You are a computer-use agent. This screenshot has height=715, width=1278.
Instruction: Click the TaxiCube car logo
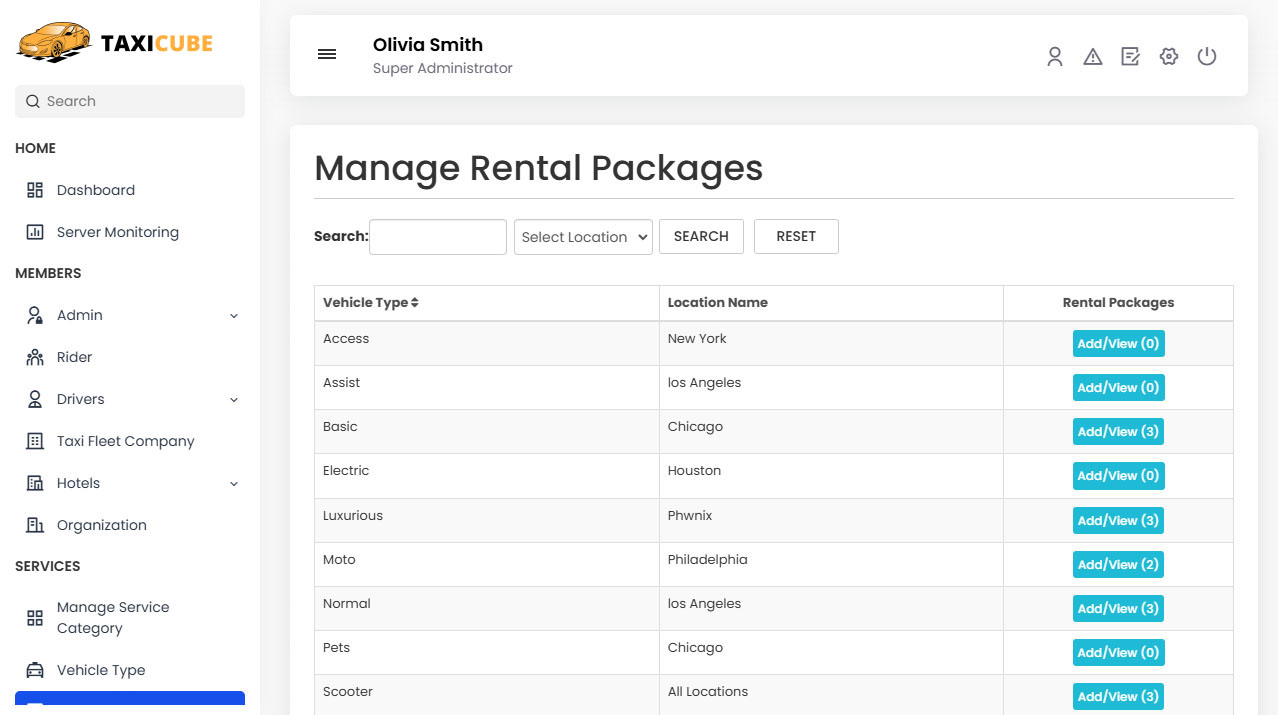55,43
